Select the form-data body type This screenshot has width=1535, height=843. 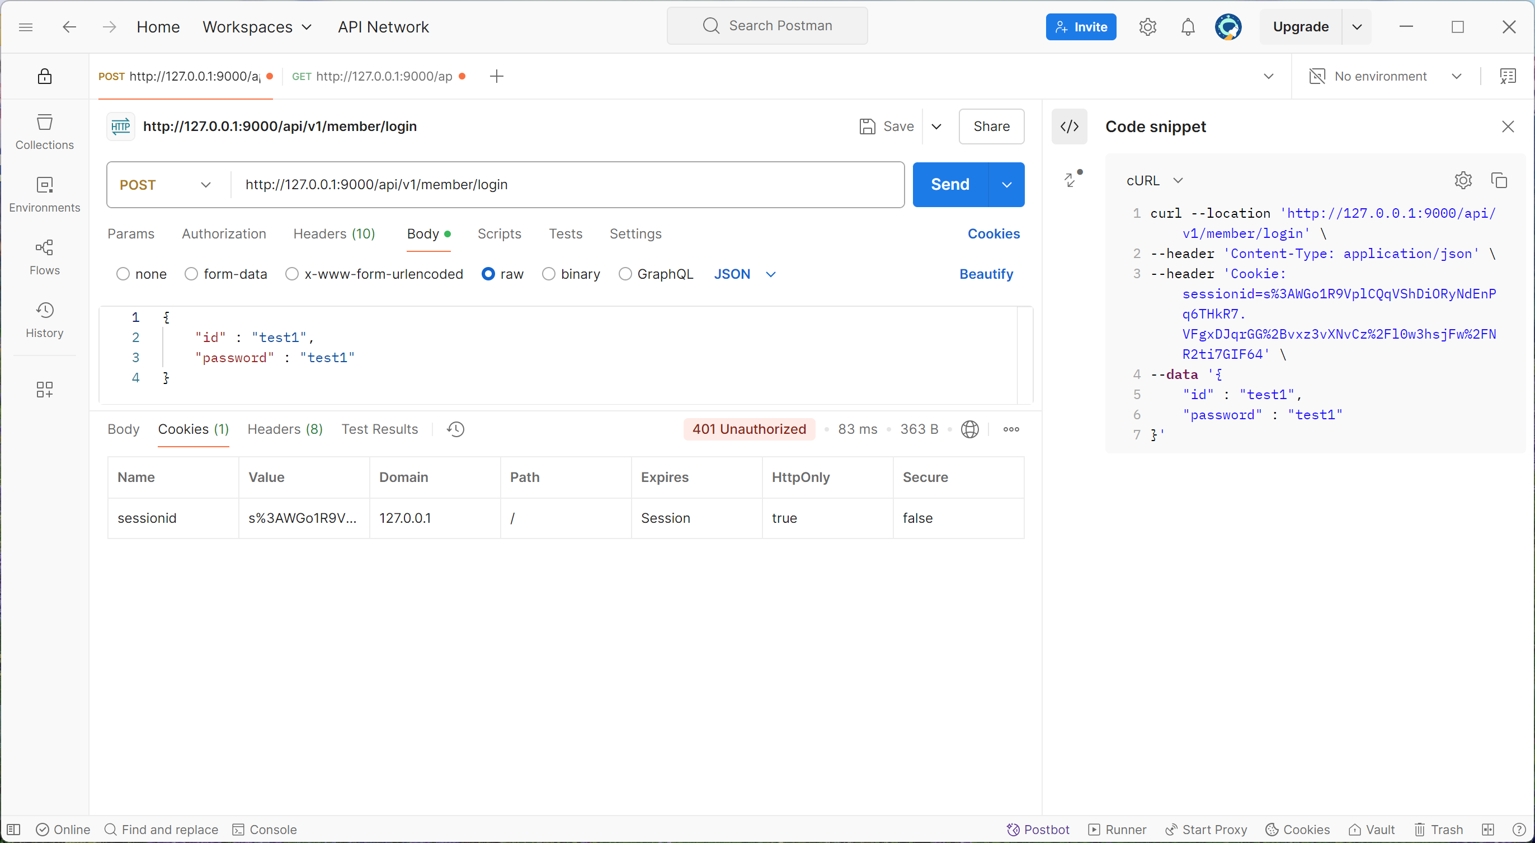(191, 274)
